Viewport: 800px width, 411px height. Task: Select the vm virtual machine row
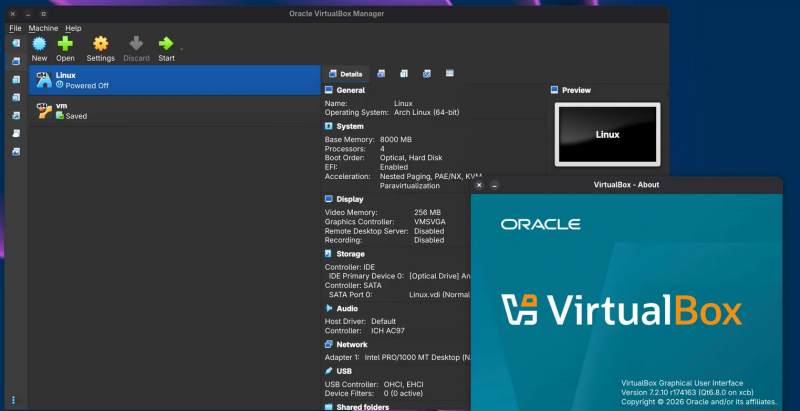point(174,111)
